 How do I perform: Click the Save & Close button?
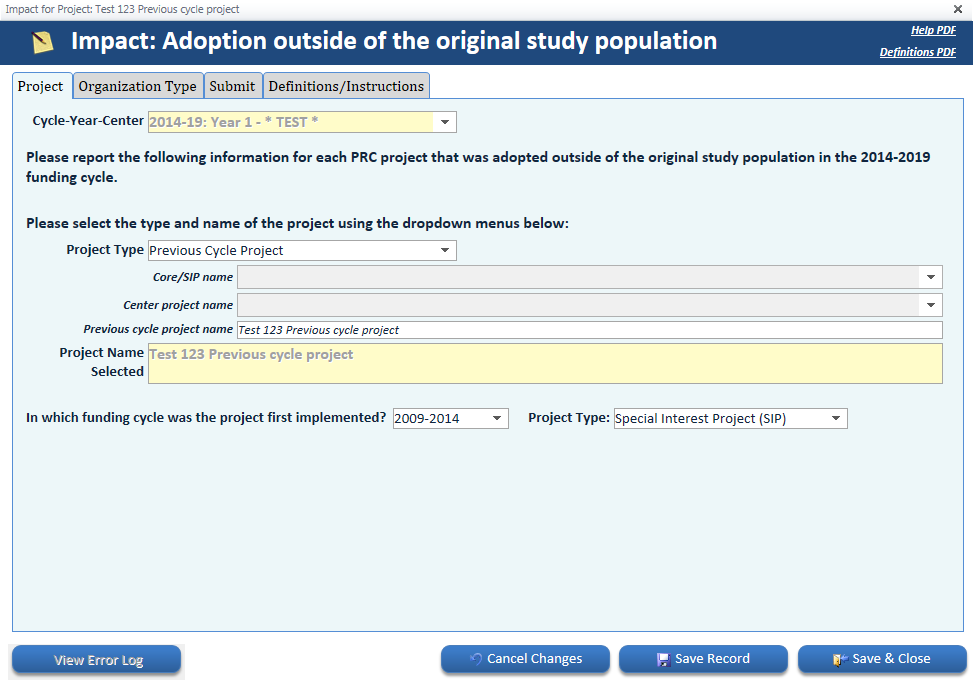pyautogui.click(x=882, y=659)
